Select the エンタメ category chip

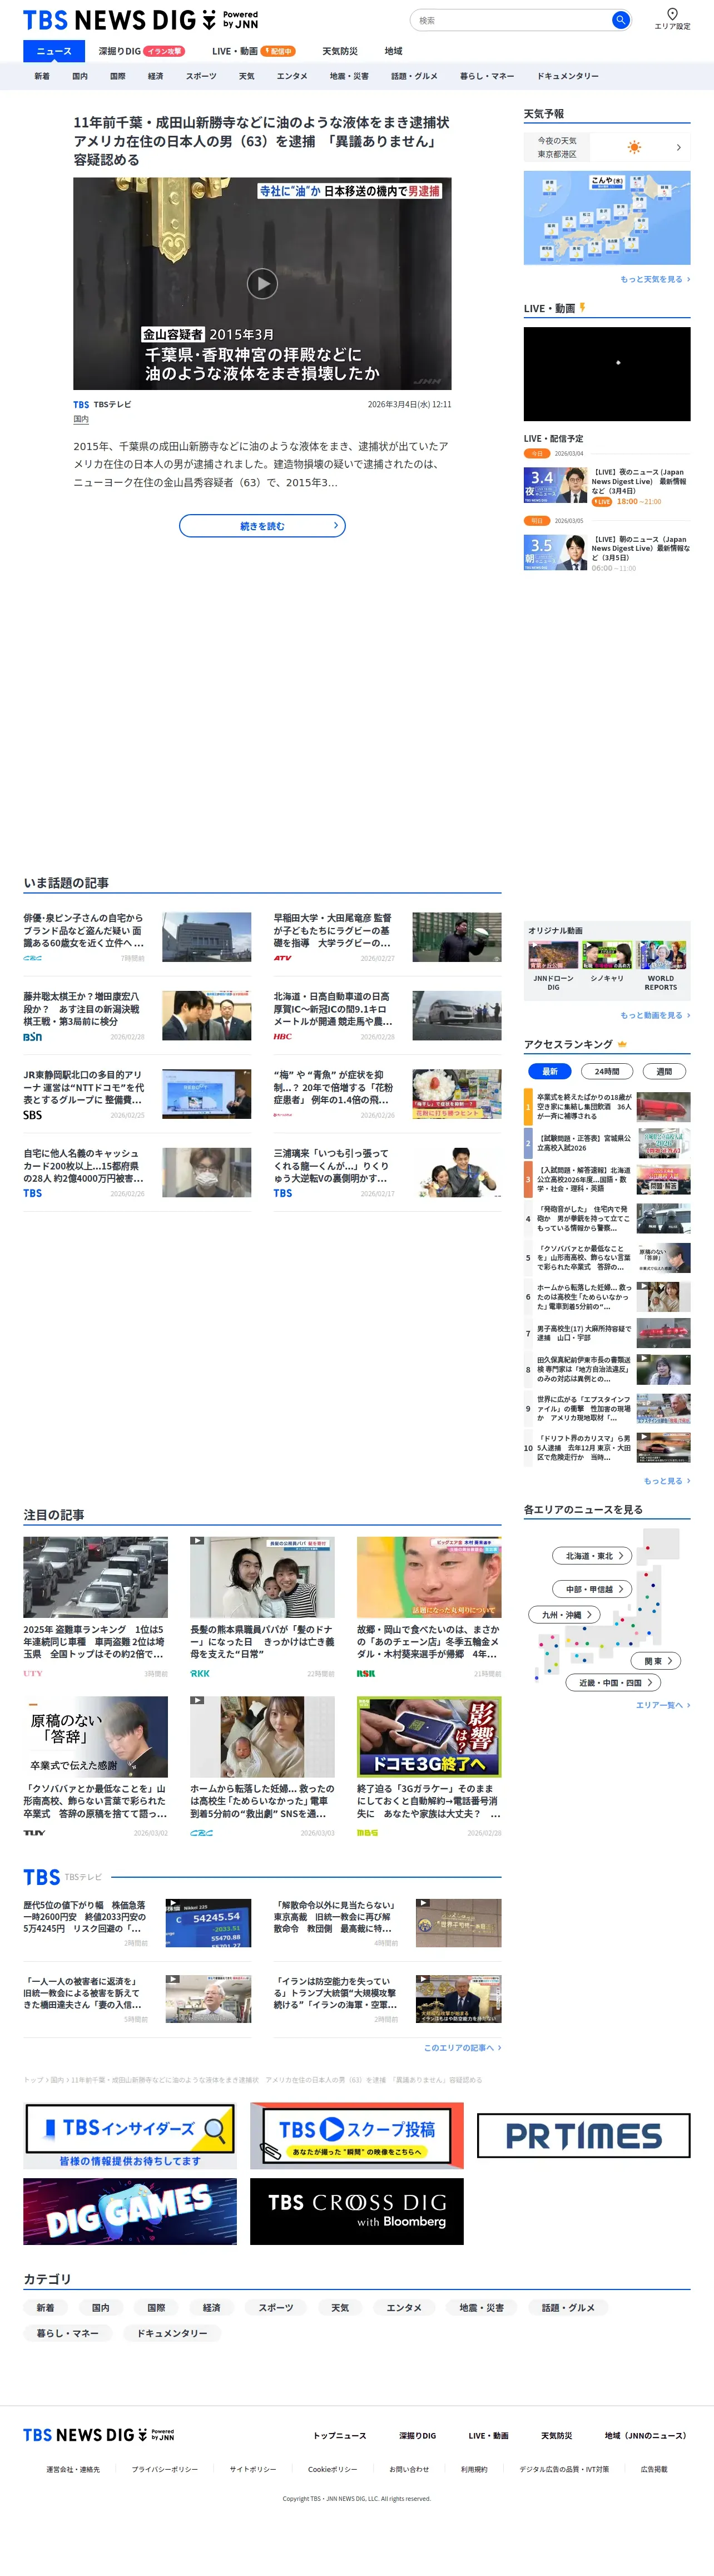[404, 2308]
